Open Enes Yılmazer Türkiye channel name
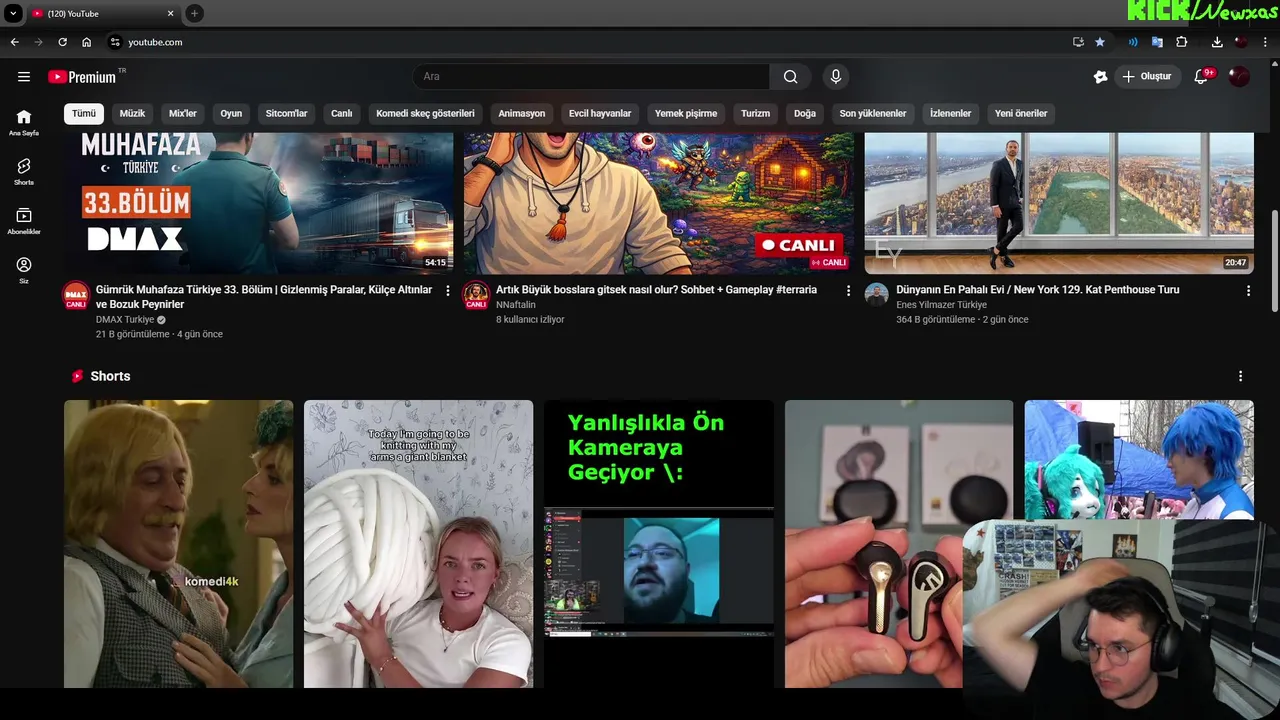The width and height of the screenshot is (1280, 720). click(941, 305)
